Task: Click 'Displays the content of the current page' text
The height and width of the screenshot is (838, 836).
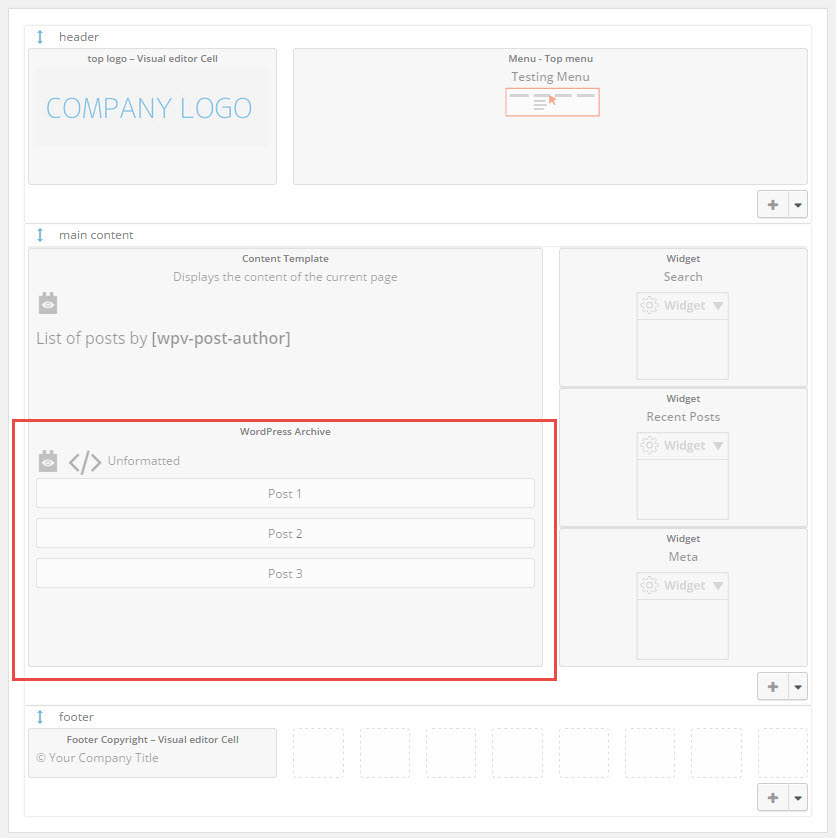Action: tap(285, 277)
